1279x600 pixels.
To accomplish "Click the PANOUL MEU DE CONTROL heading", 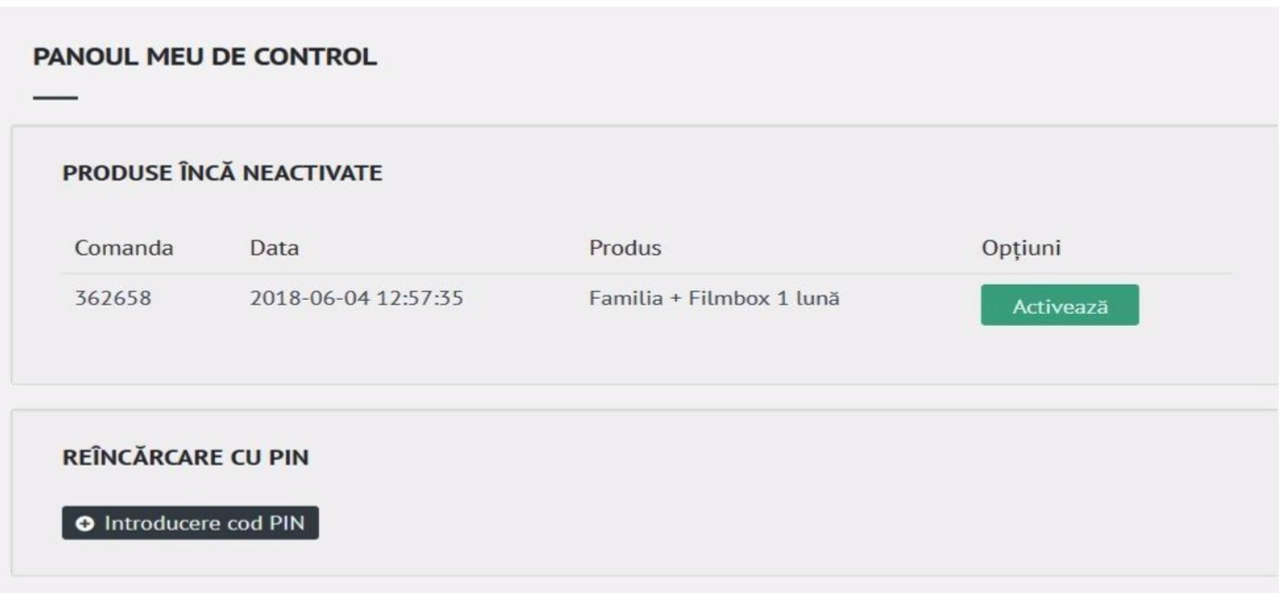I will click(x=205, y=58).
